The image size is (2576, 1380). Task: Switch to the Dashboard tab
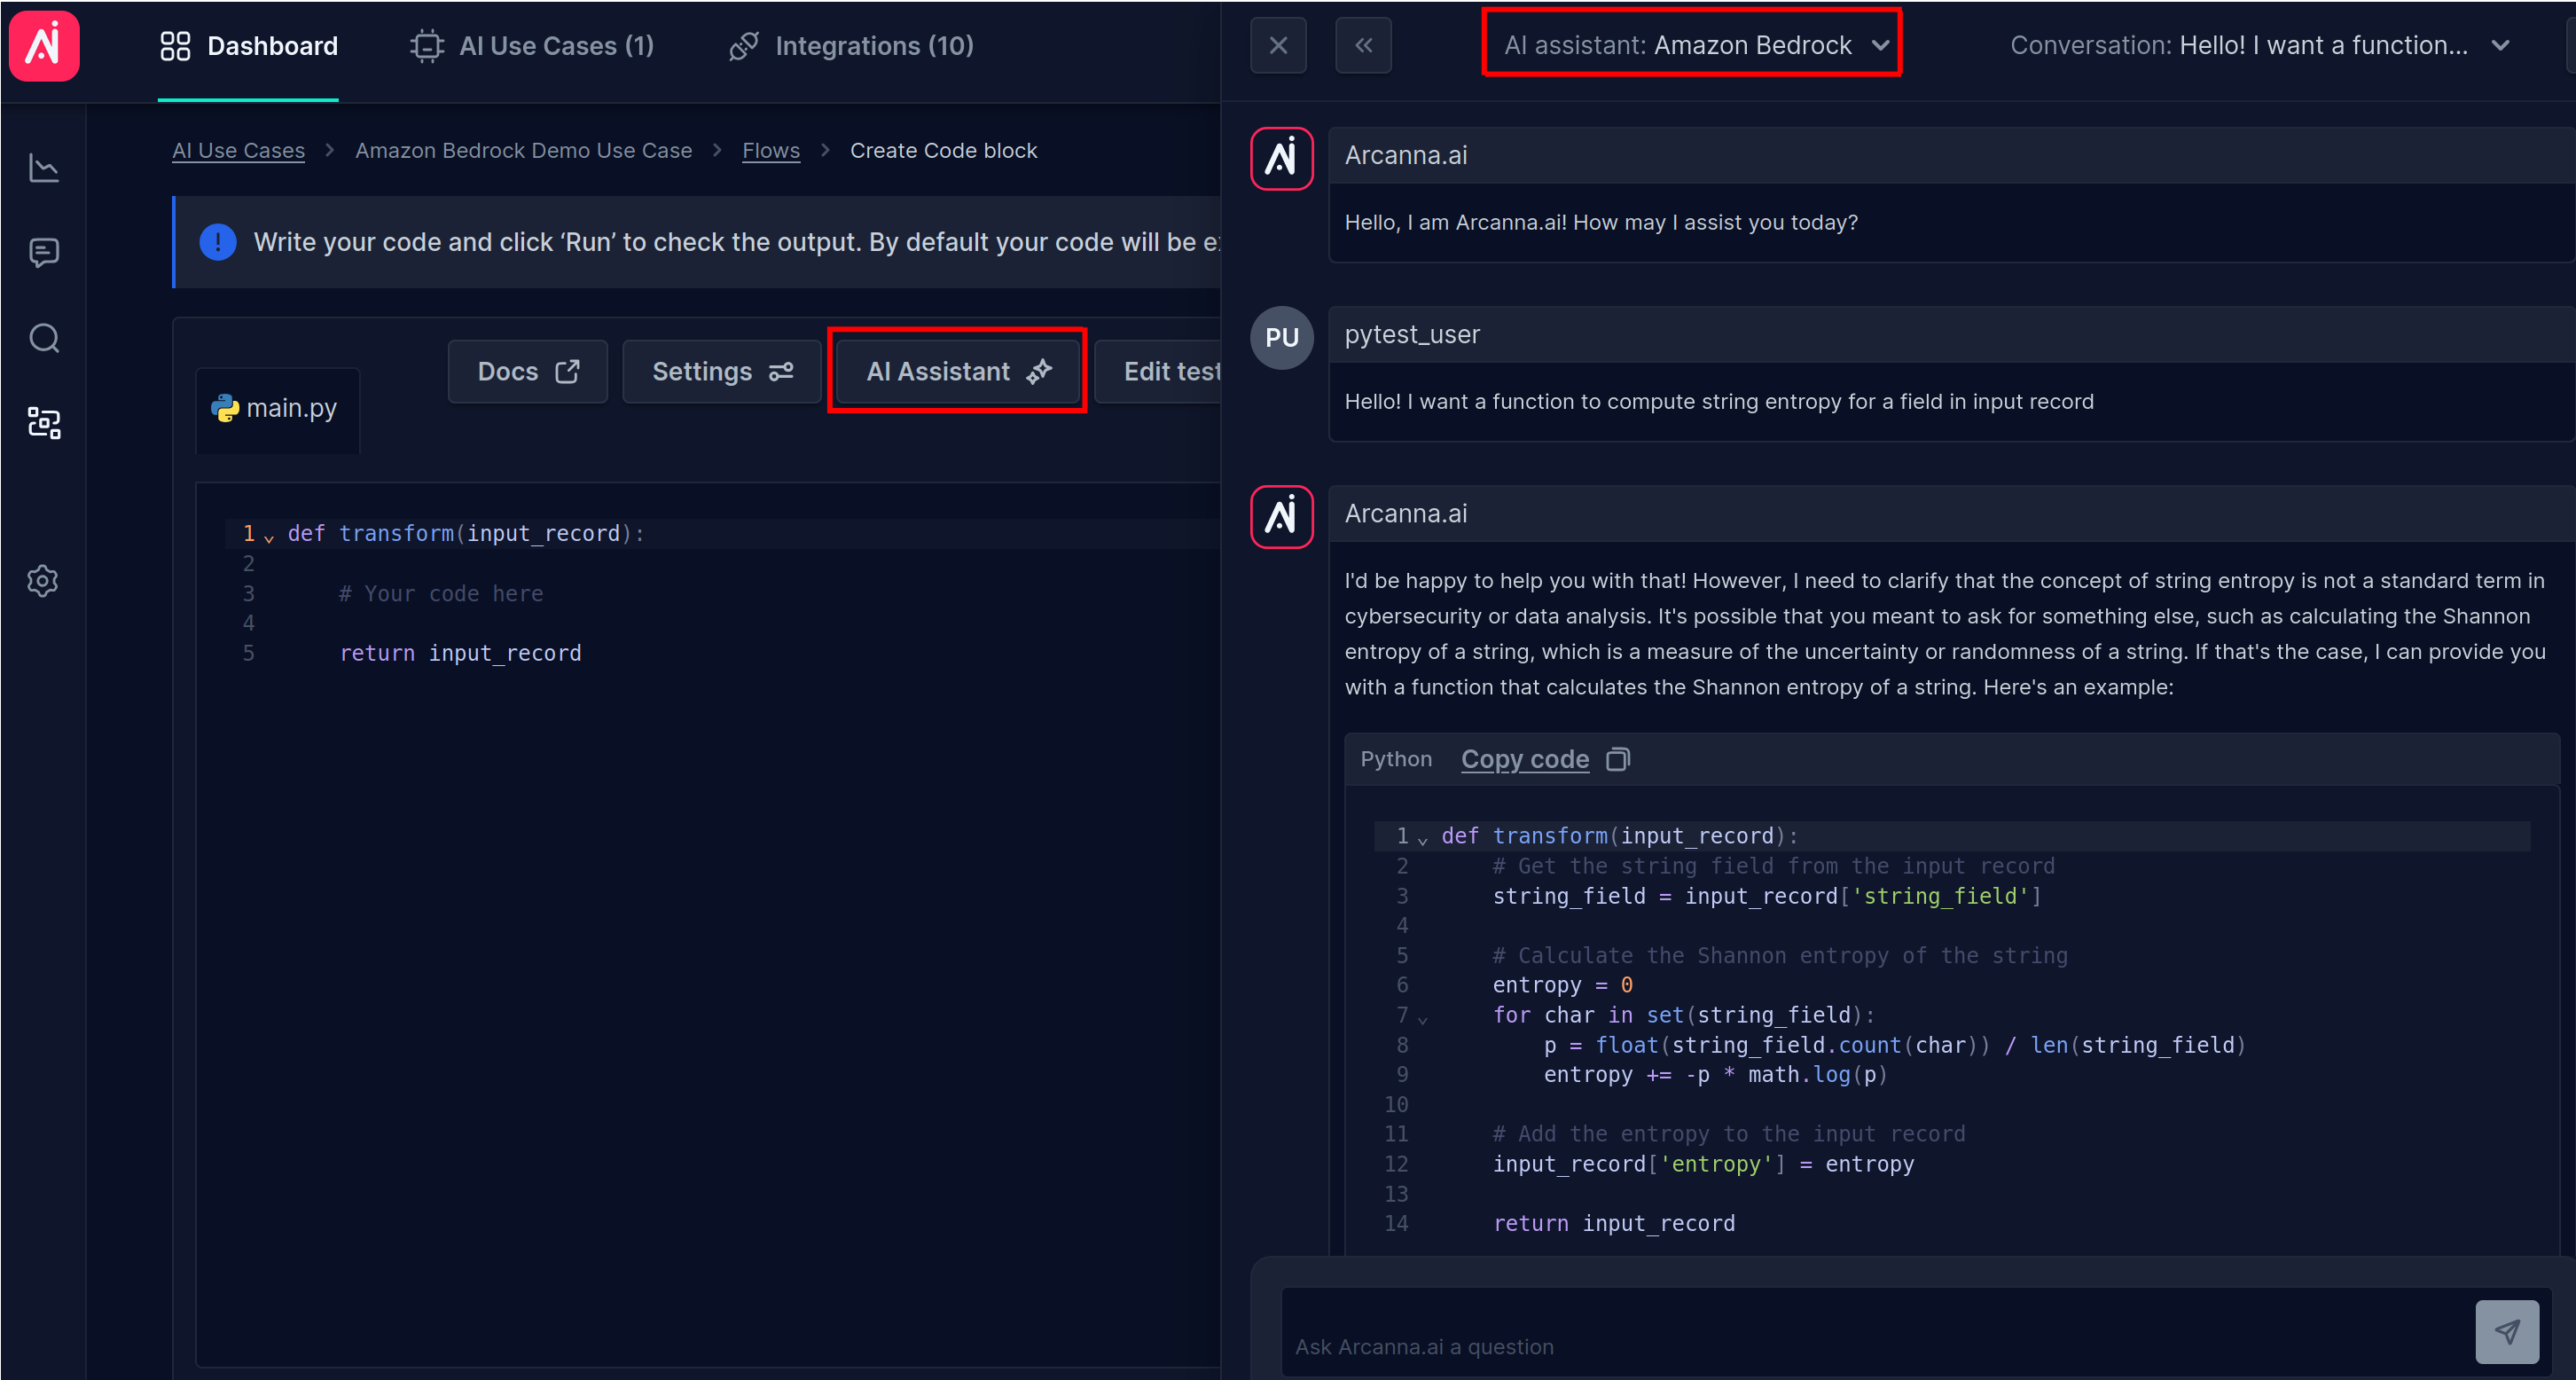[249, 46]
